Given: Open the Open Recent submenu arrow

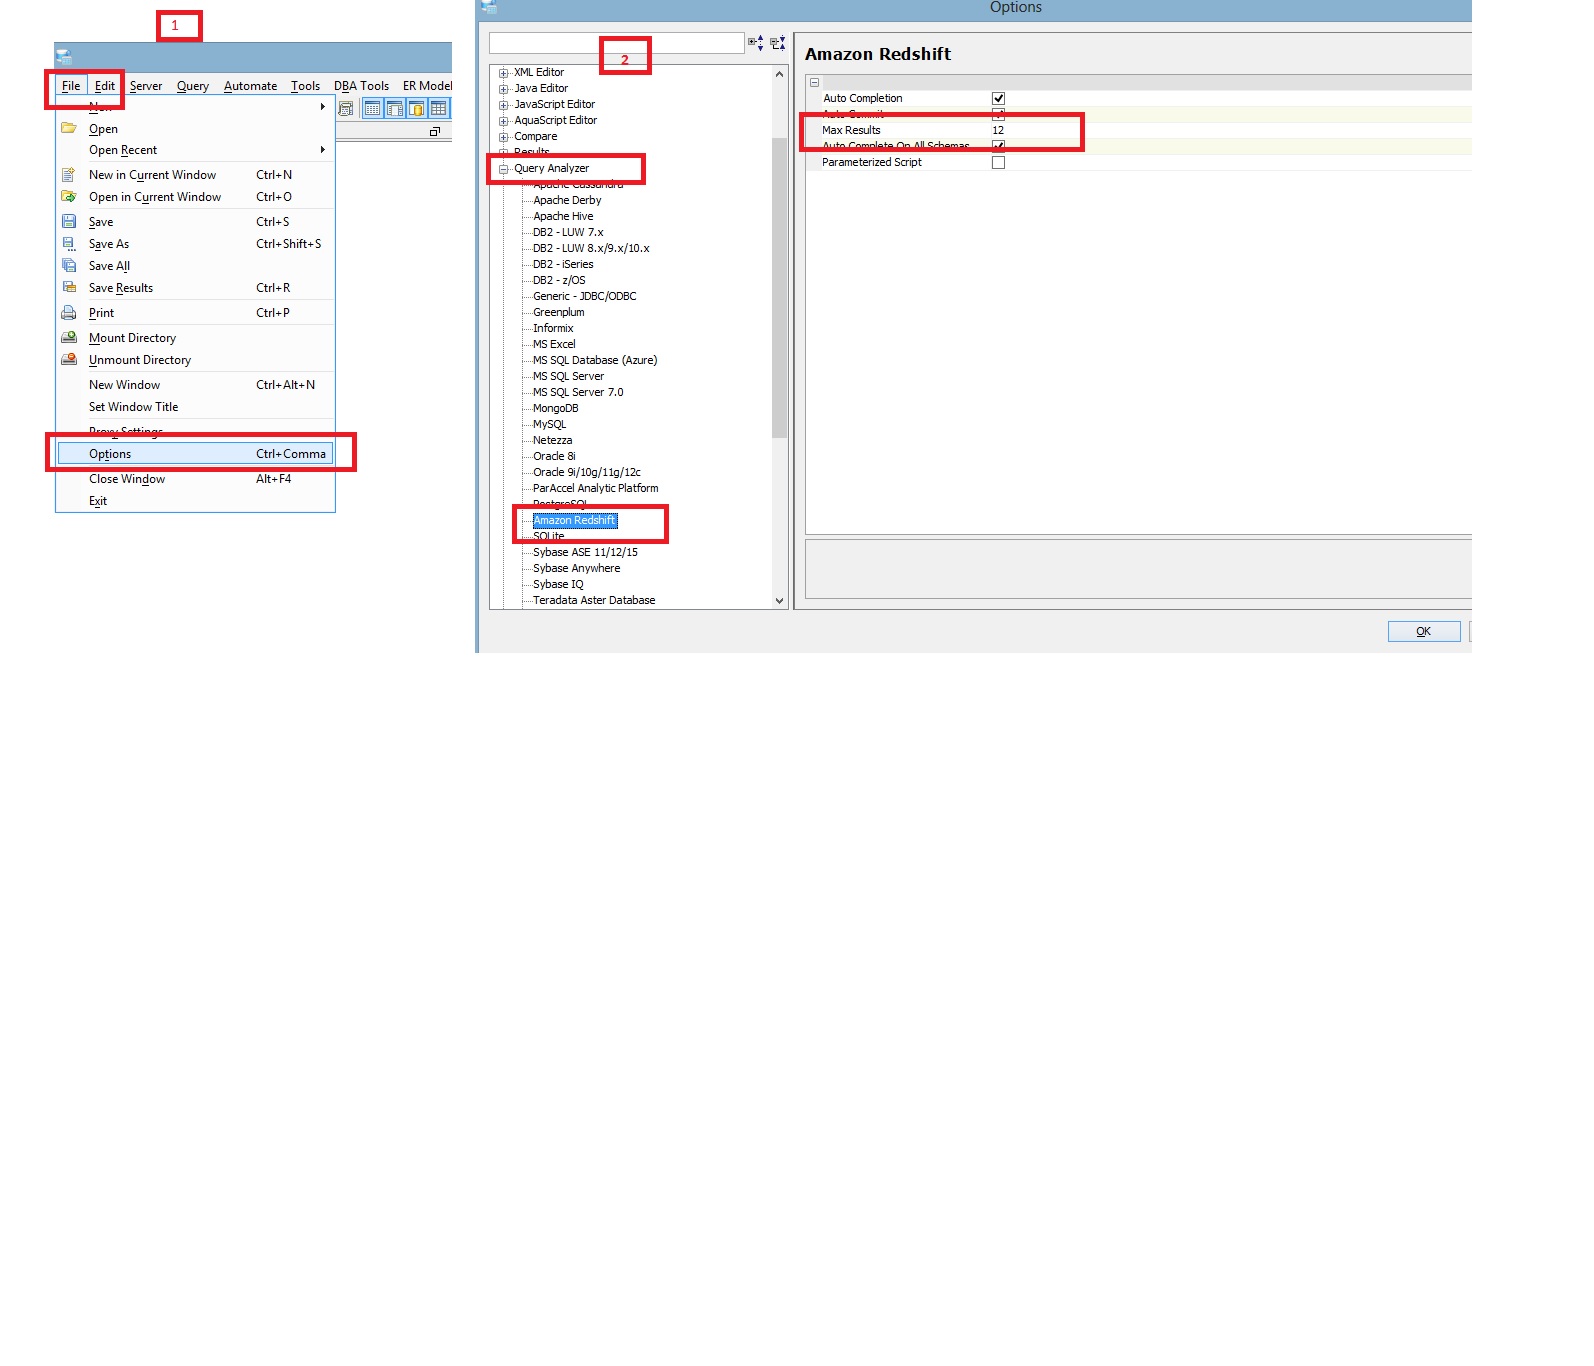Looking at the screenshot, I should pos(322,150).
